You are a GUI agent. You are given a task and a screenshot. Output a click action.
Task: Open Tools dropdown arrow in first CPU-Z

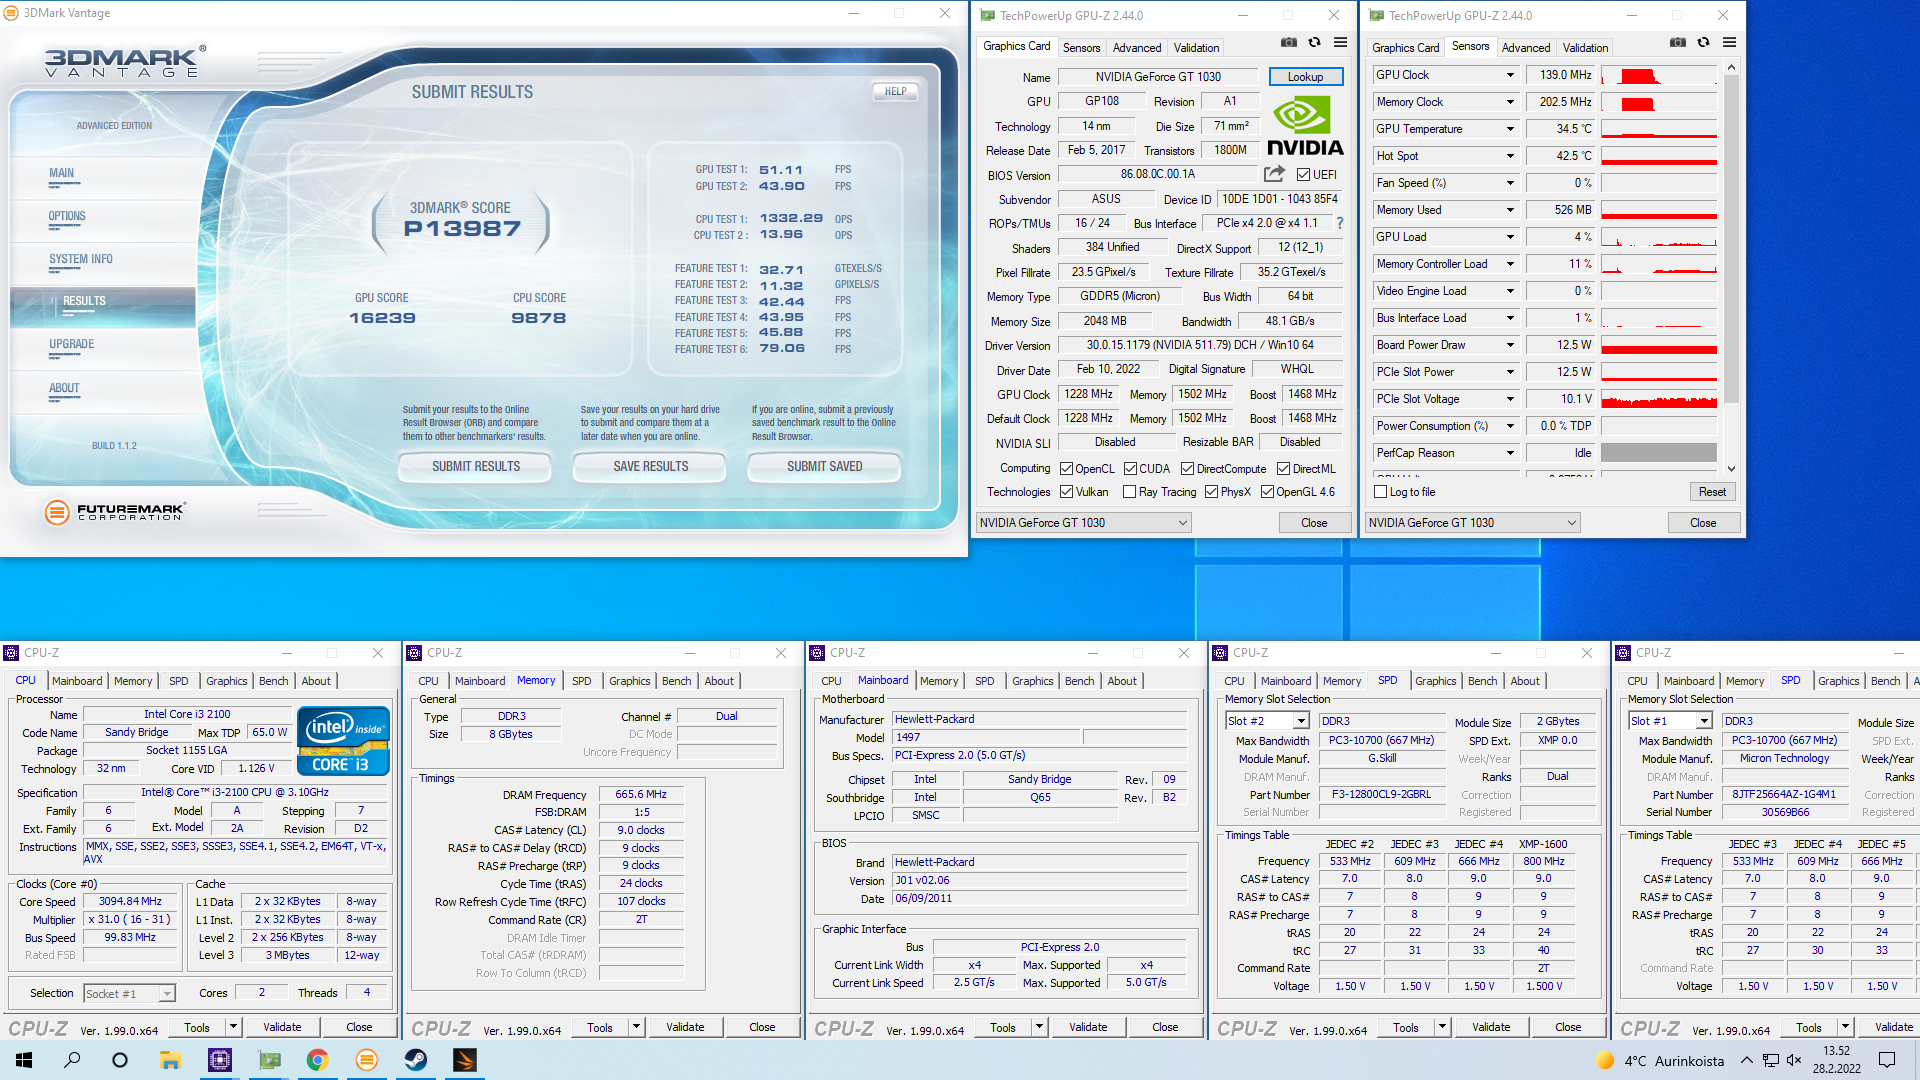point(233,1027)
